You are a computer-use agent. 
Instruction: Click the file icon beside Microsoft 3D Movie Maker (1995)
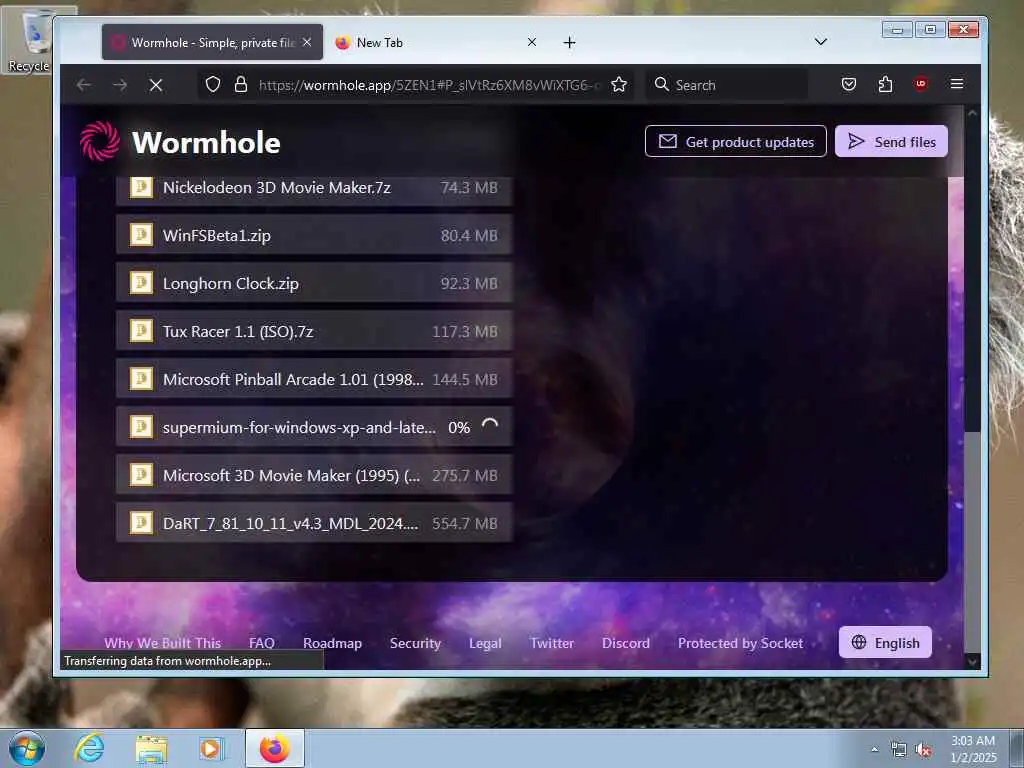point(141,475)
